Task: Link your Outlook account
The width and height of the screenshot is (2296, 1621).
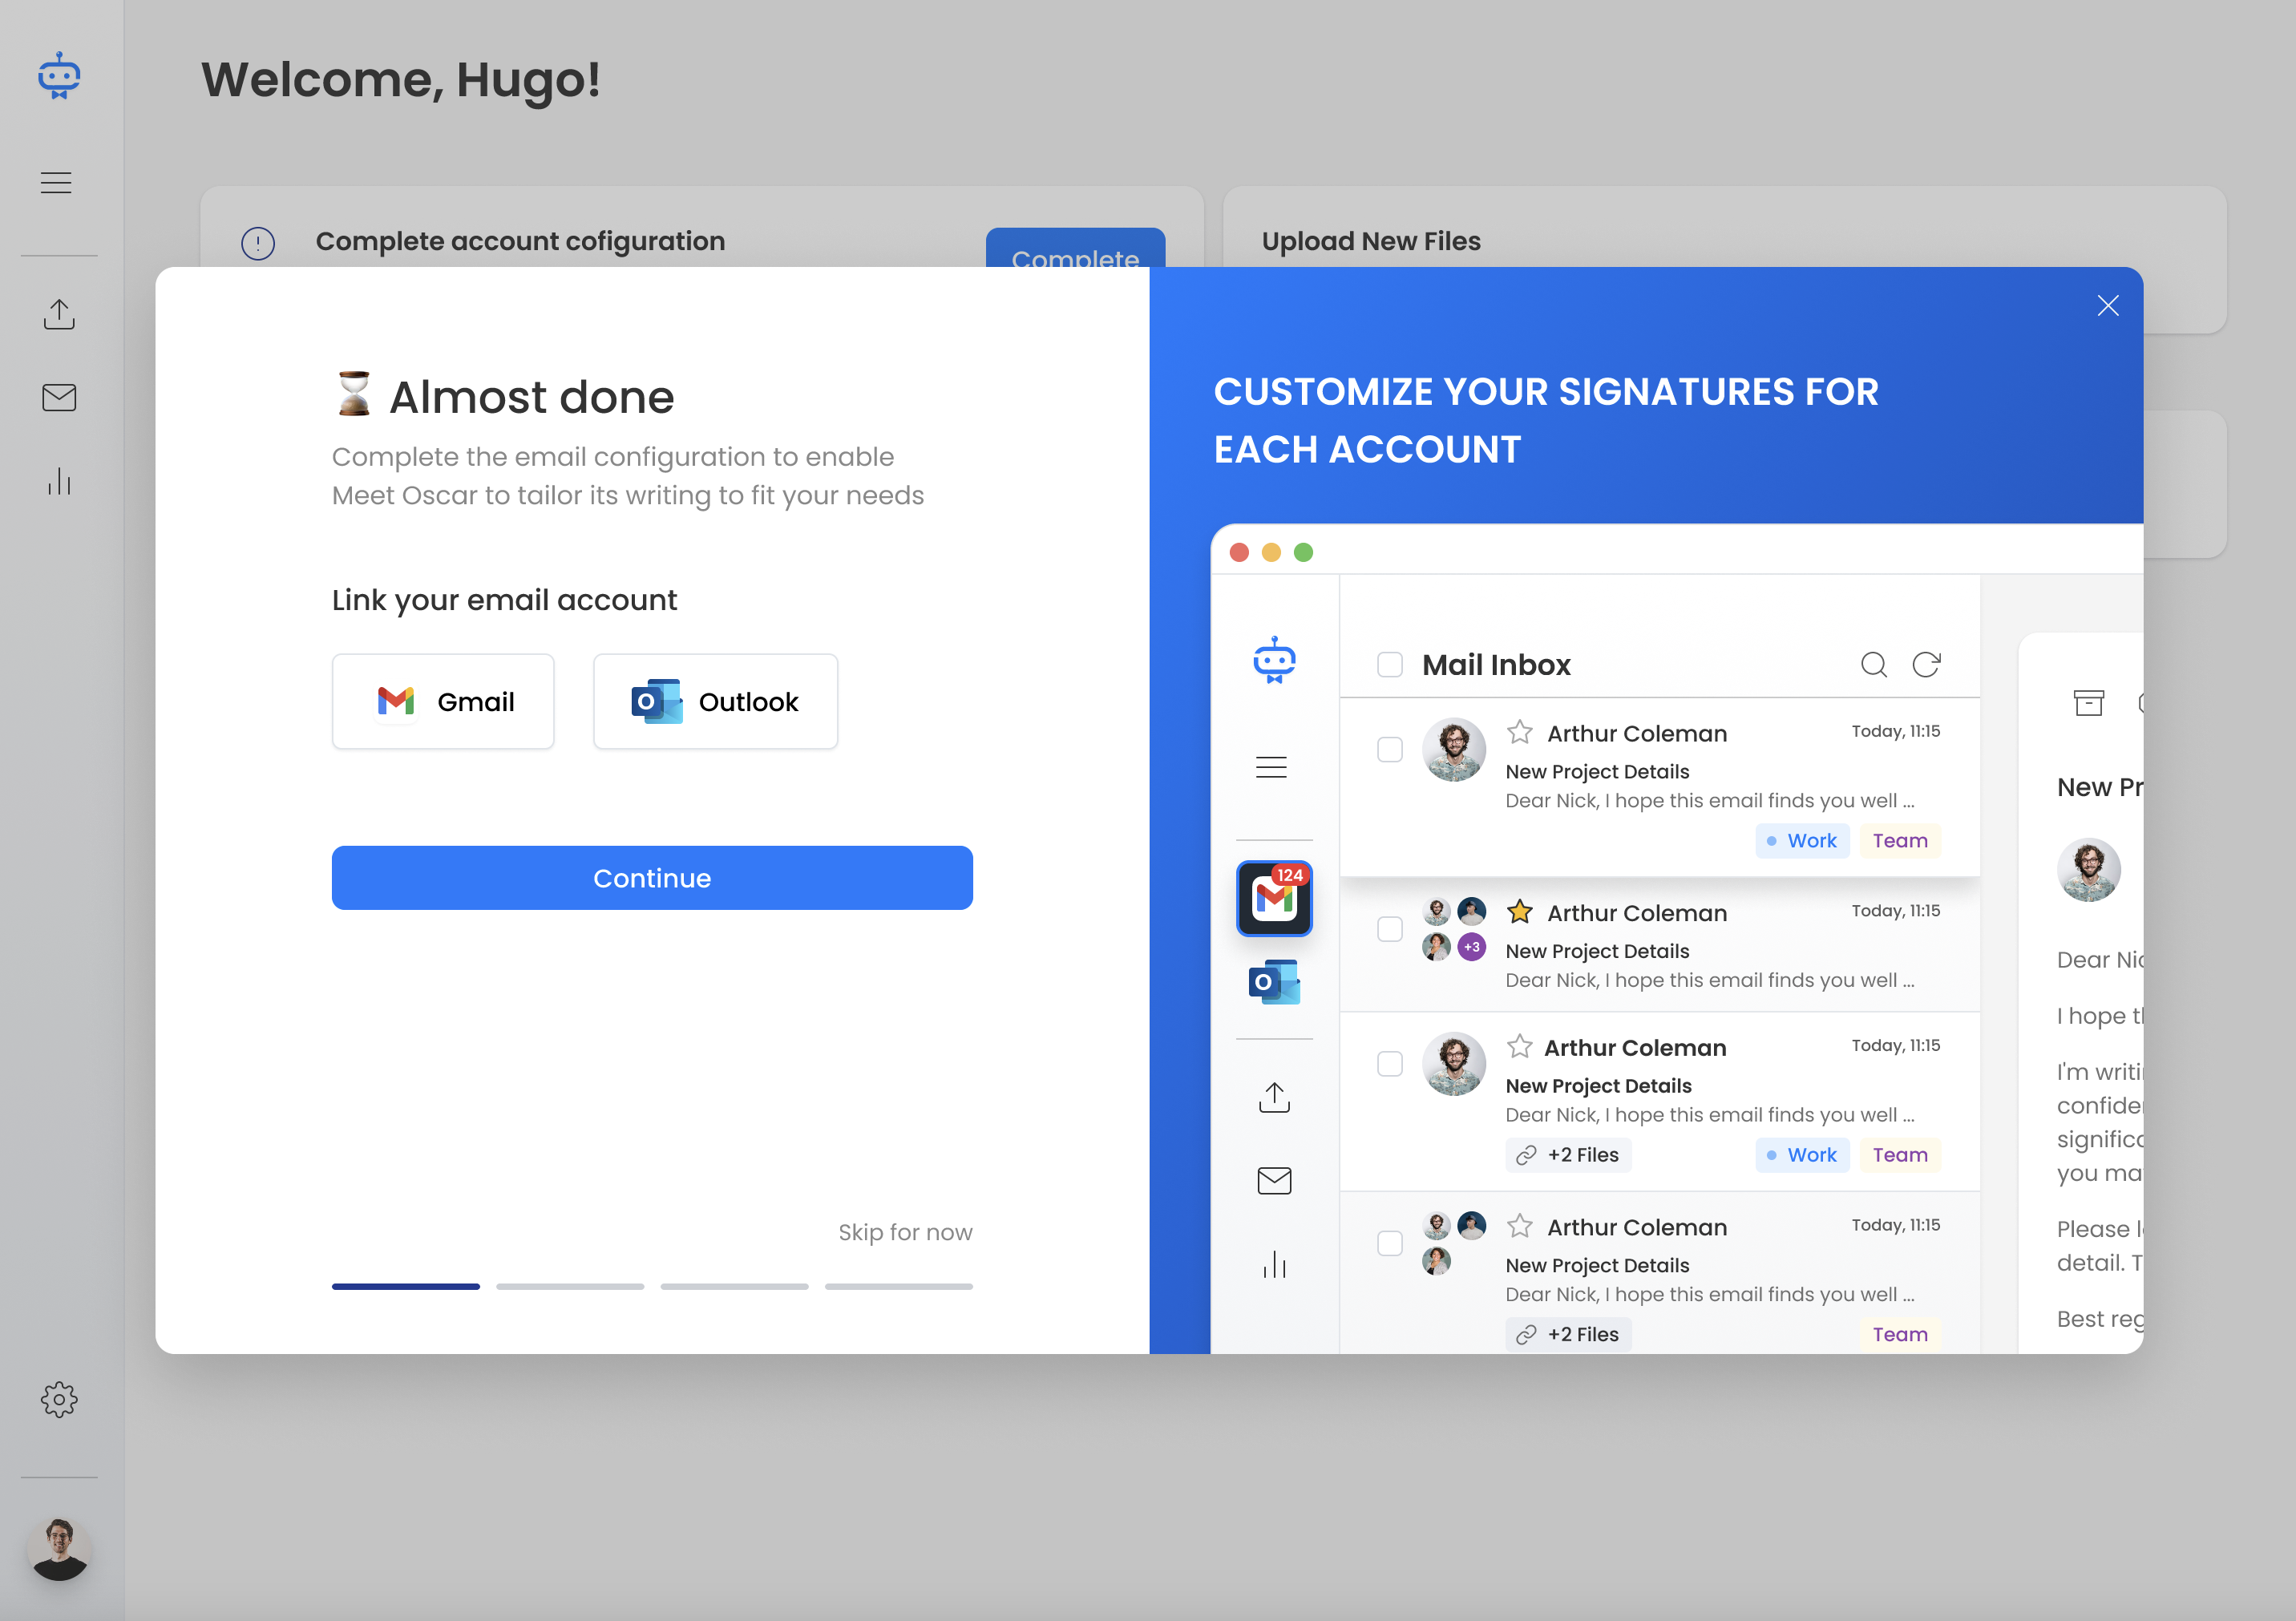Action: [715, 702]
